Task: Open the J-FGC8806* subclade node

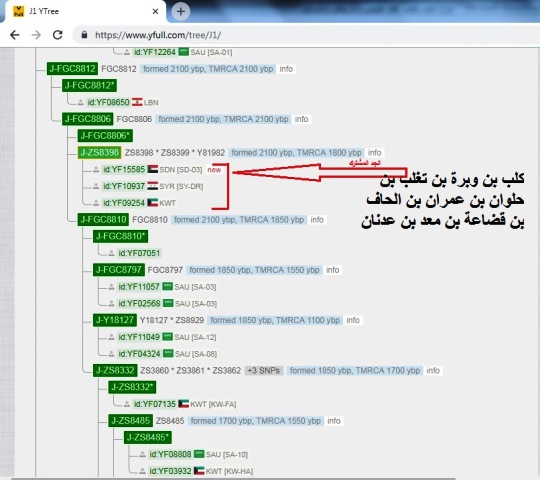Action: [105, 136]
